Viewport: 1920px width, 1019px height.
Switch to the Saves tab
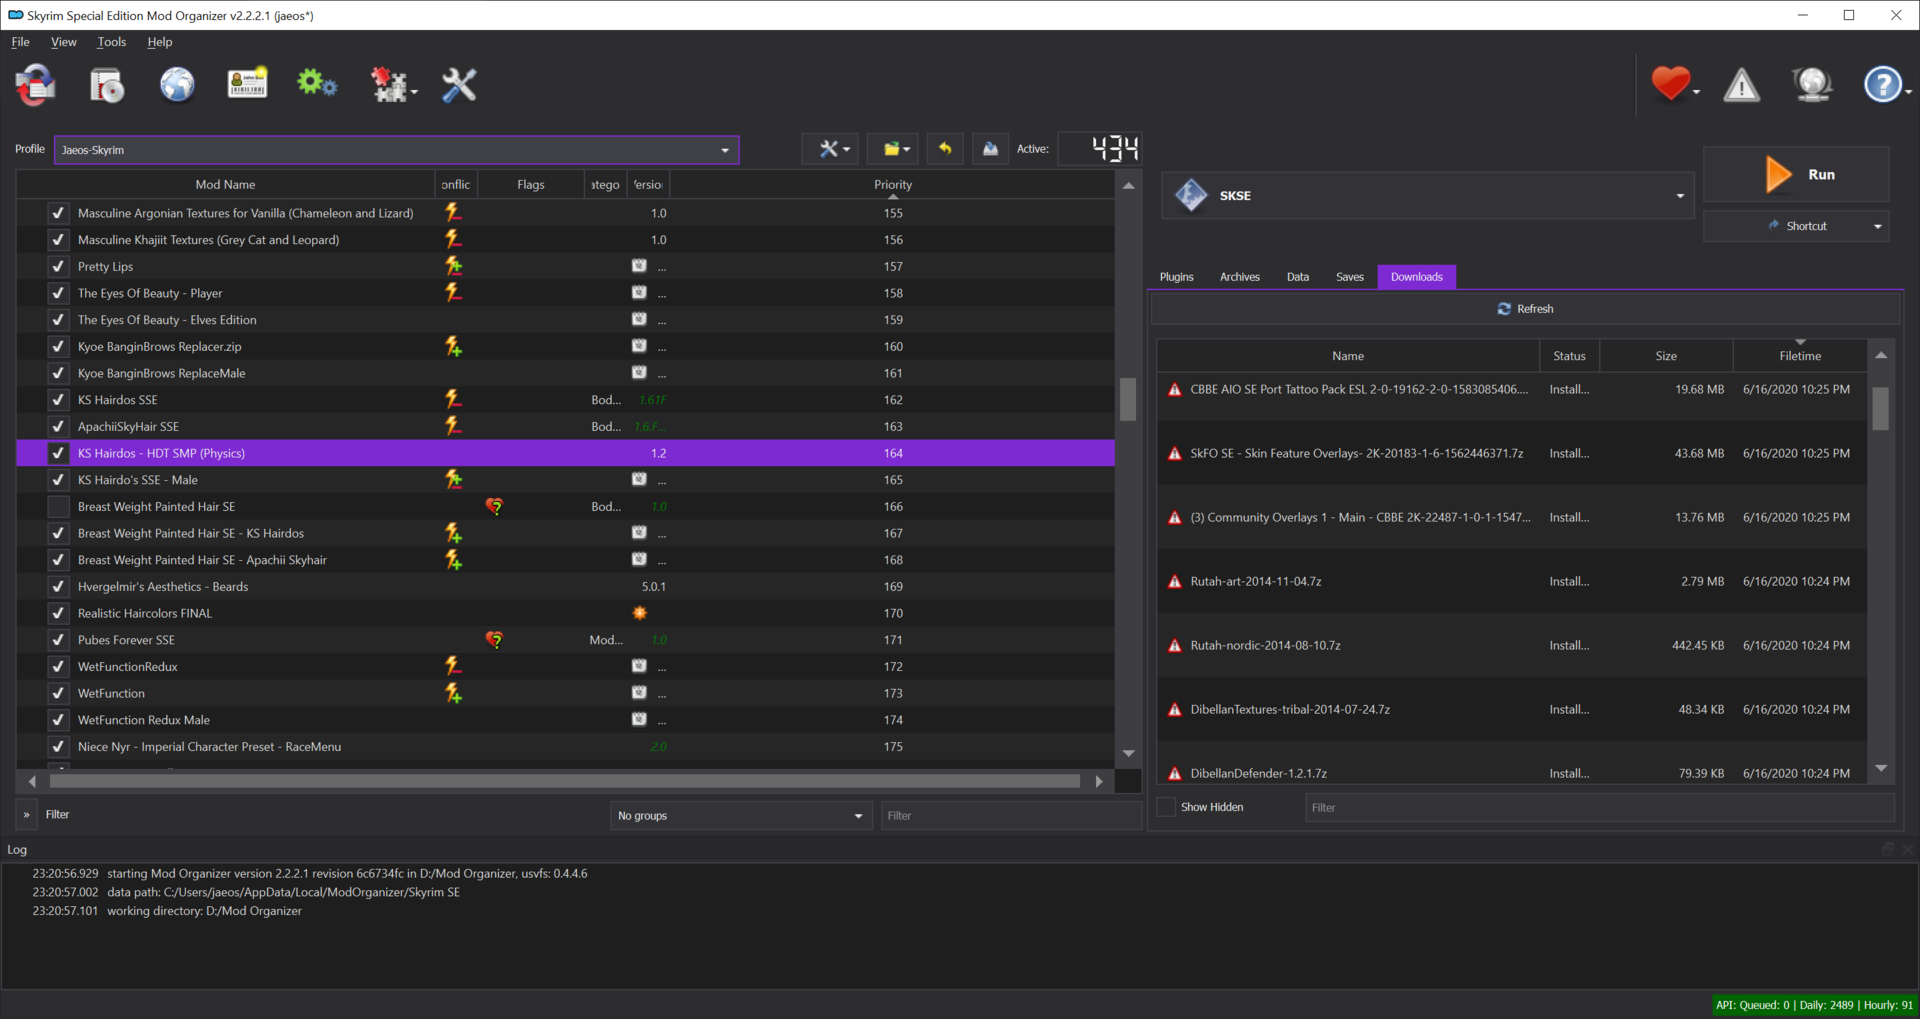(1350, 277)
